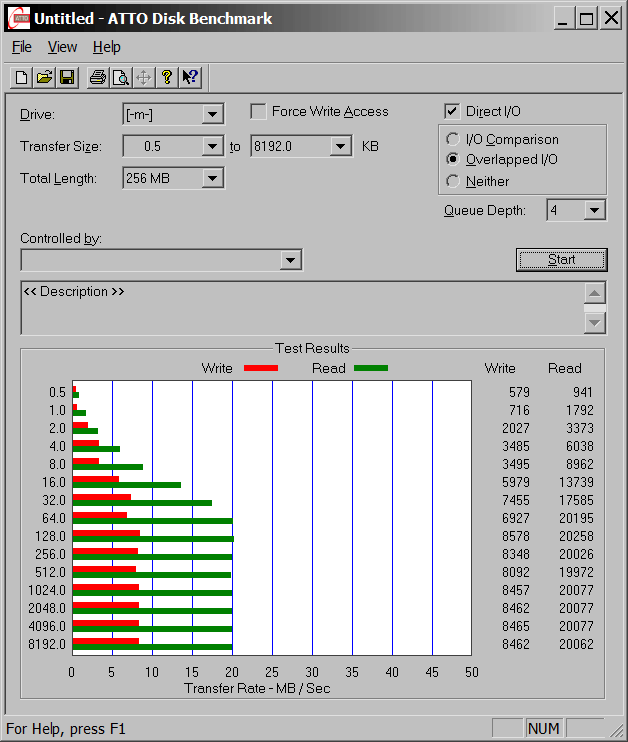Activate the context help pointer icon
Image resolution: width=628 pixels, height=742 pixels.
tap(191, 77)
